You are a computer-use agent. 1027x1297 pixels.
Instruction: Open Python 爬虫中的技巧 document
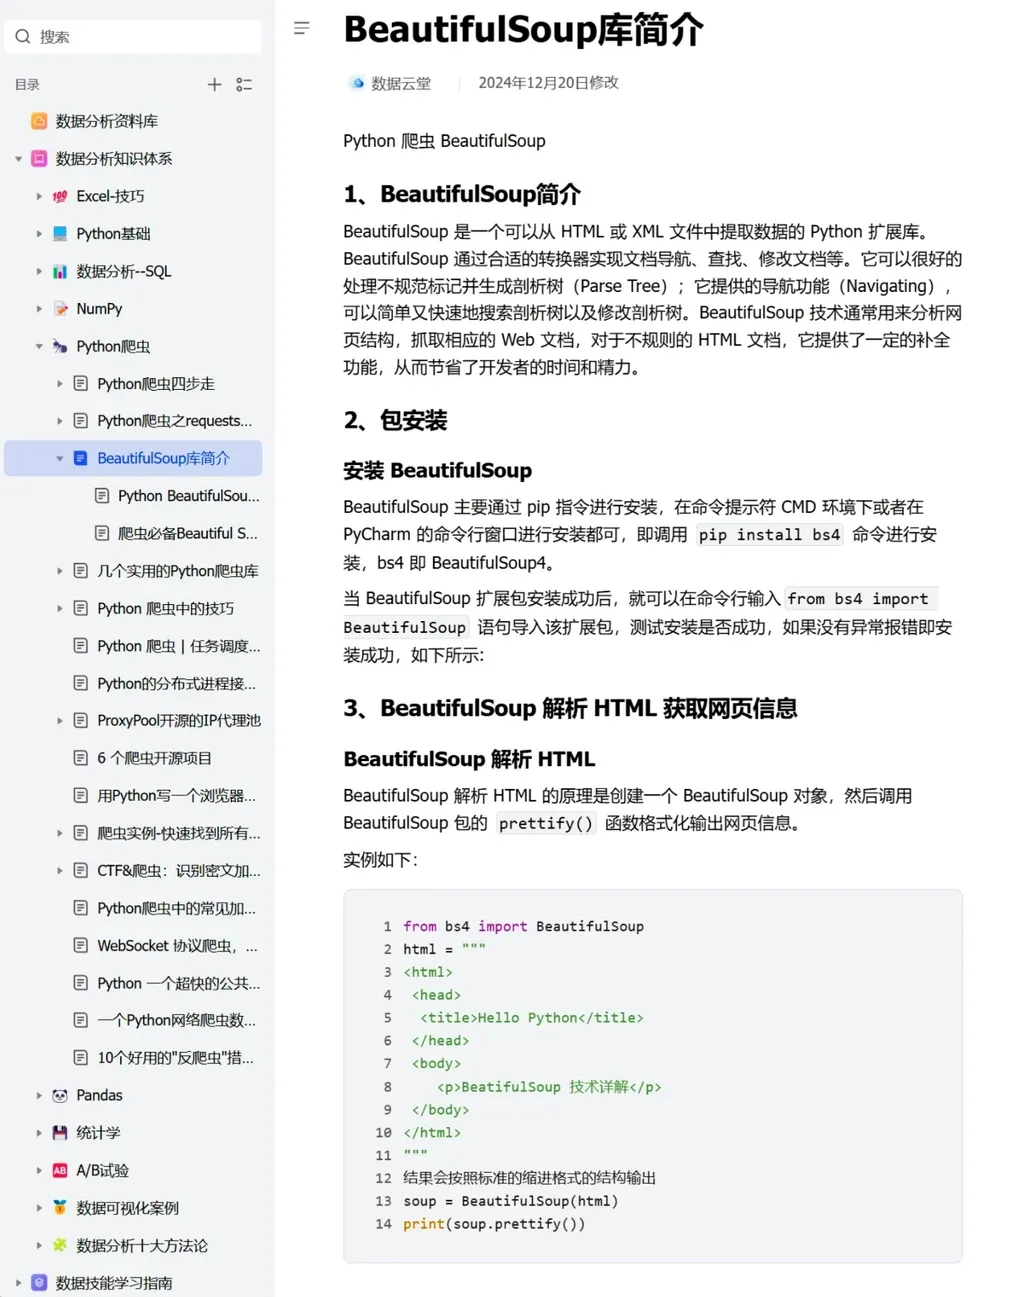[166, 608]
